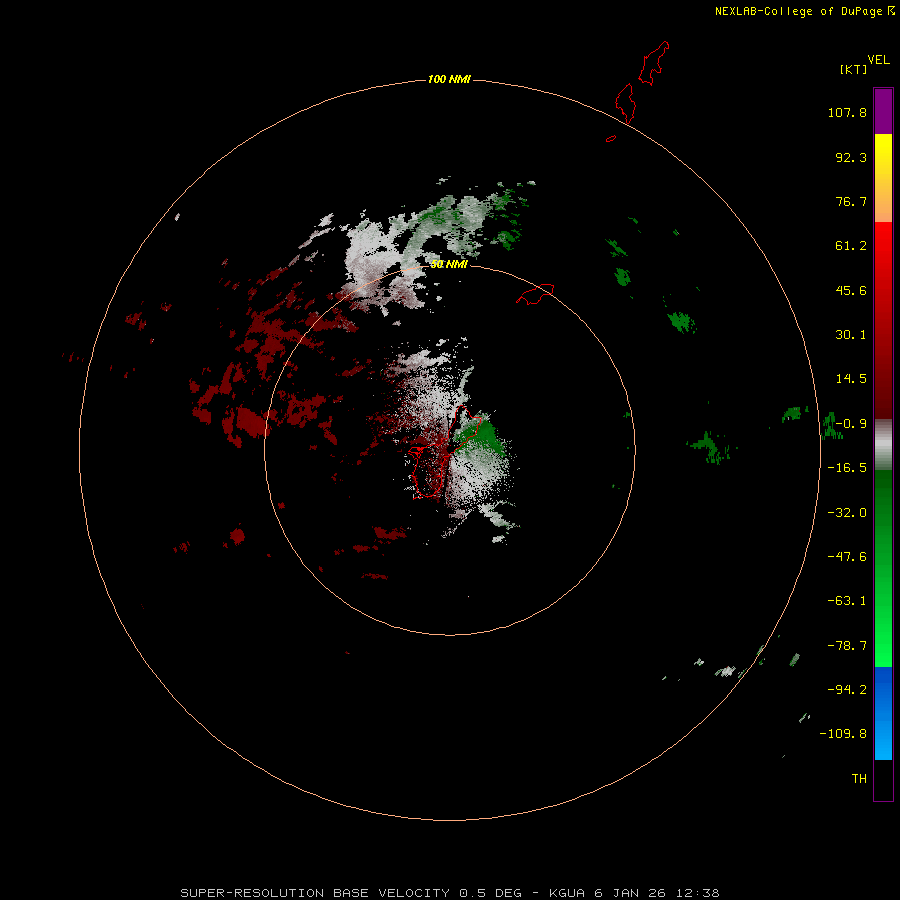900x900 pixels.
Task: Click the 45.6 value on velocity scale
Action: pos(851,290)
